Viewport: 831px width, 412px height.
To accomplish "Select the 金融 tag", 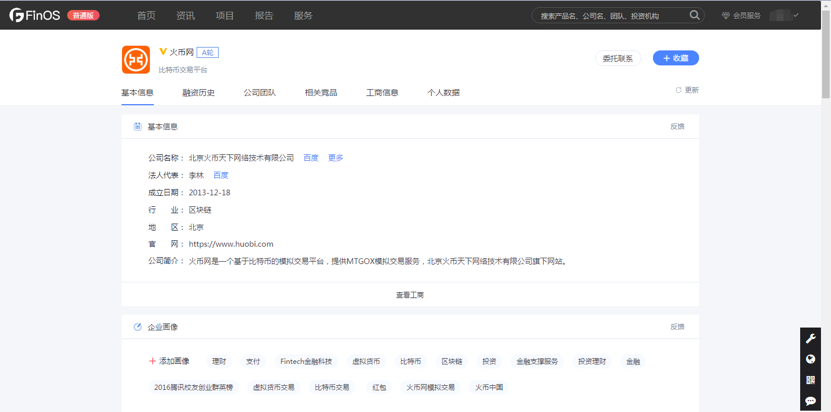I will [x=633, y=362].
